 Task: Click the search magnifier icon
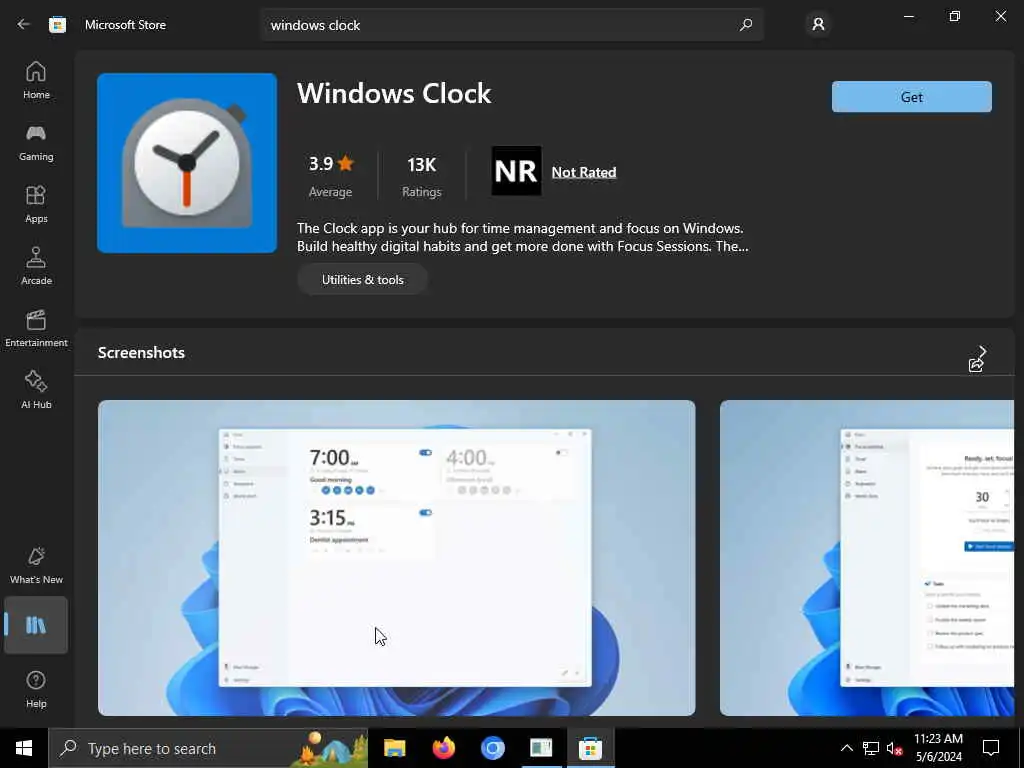[745, 25]
